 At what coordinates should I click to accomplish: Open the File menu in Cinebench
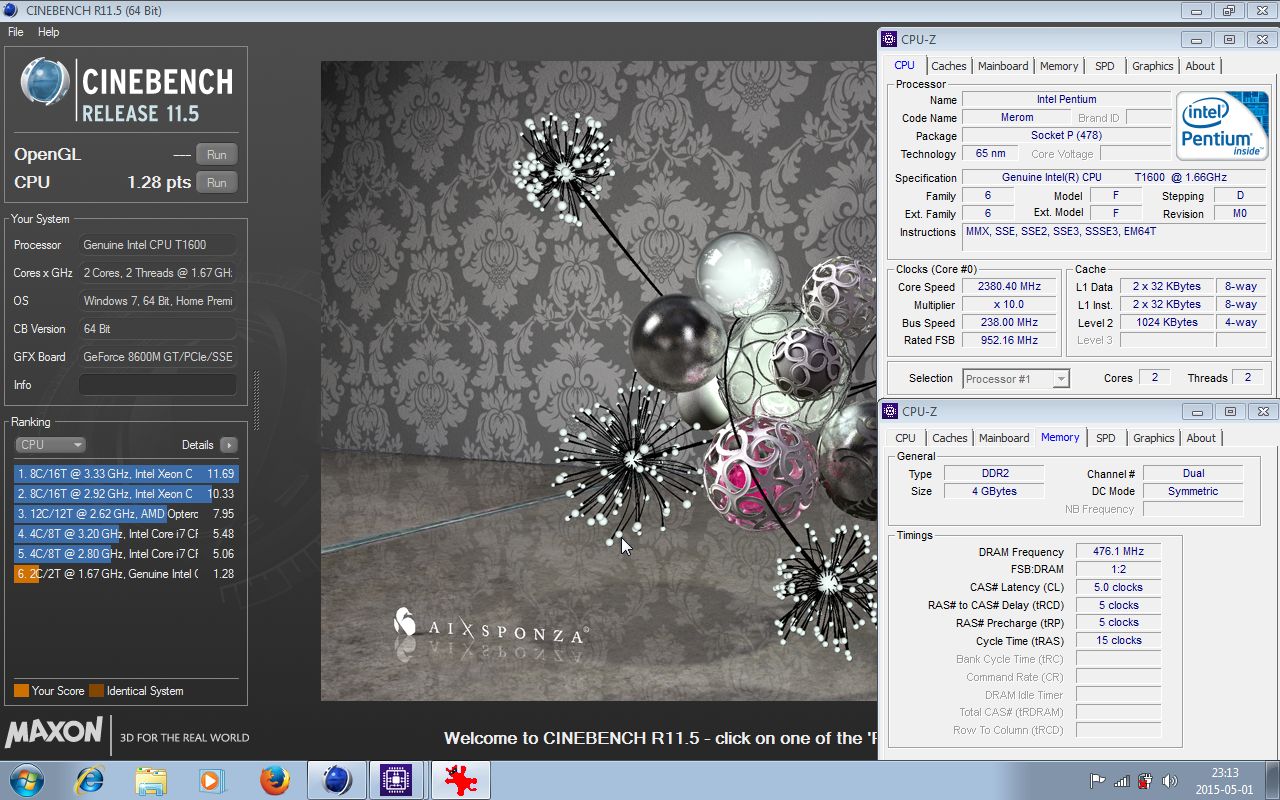pos(16,32)
